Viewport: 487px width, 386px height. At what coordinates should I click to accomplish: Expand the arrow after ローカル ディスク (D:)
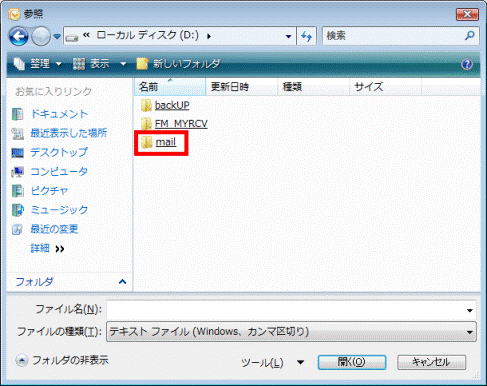209,36
